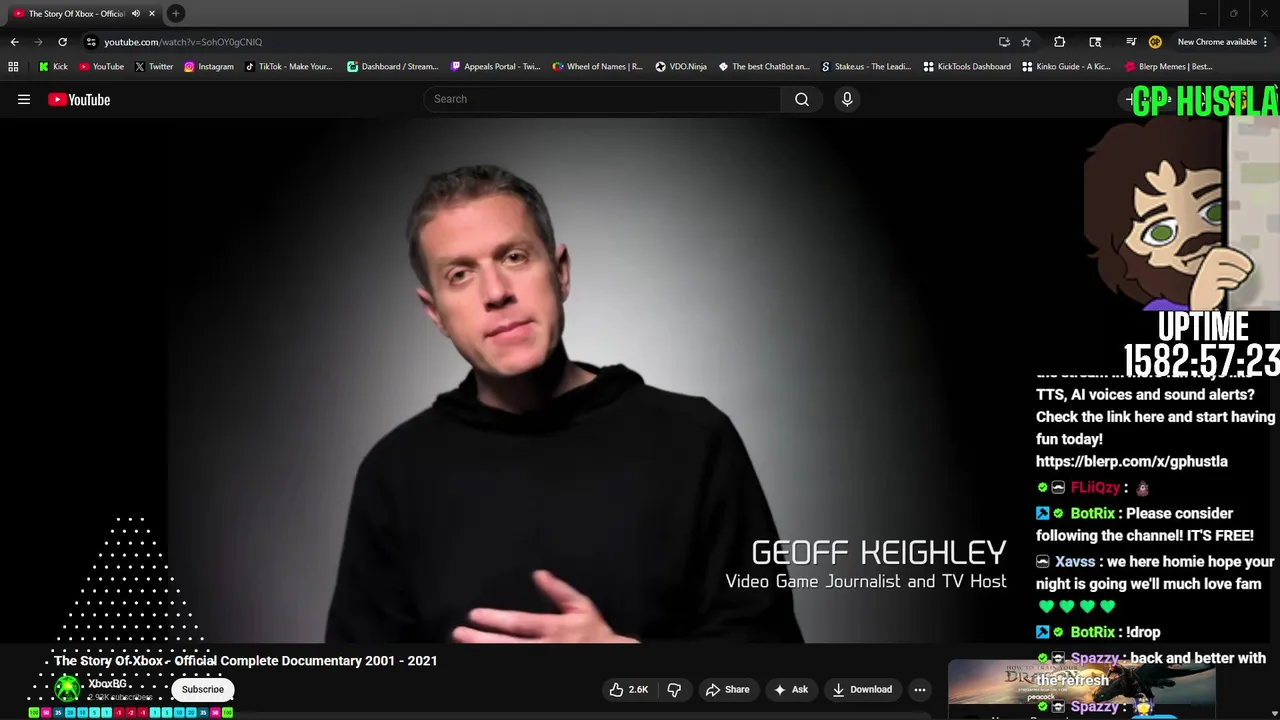Open the Wheel of Names bookmark
This screenshot has width=1280, height=720.
click(x=597, y=67)
